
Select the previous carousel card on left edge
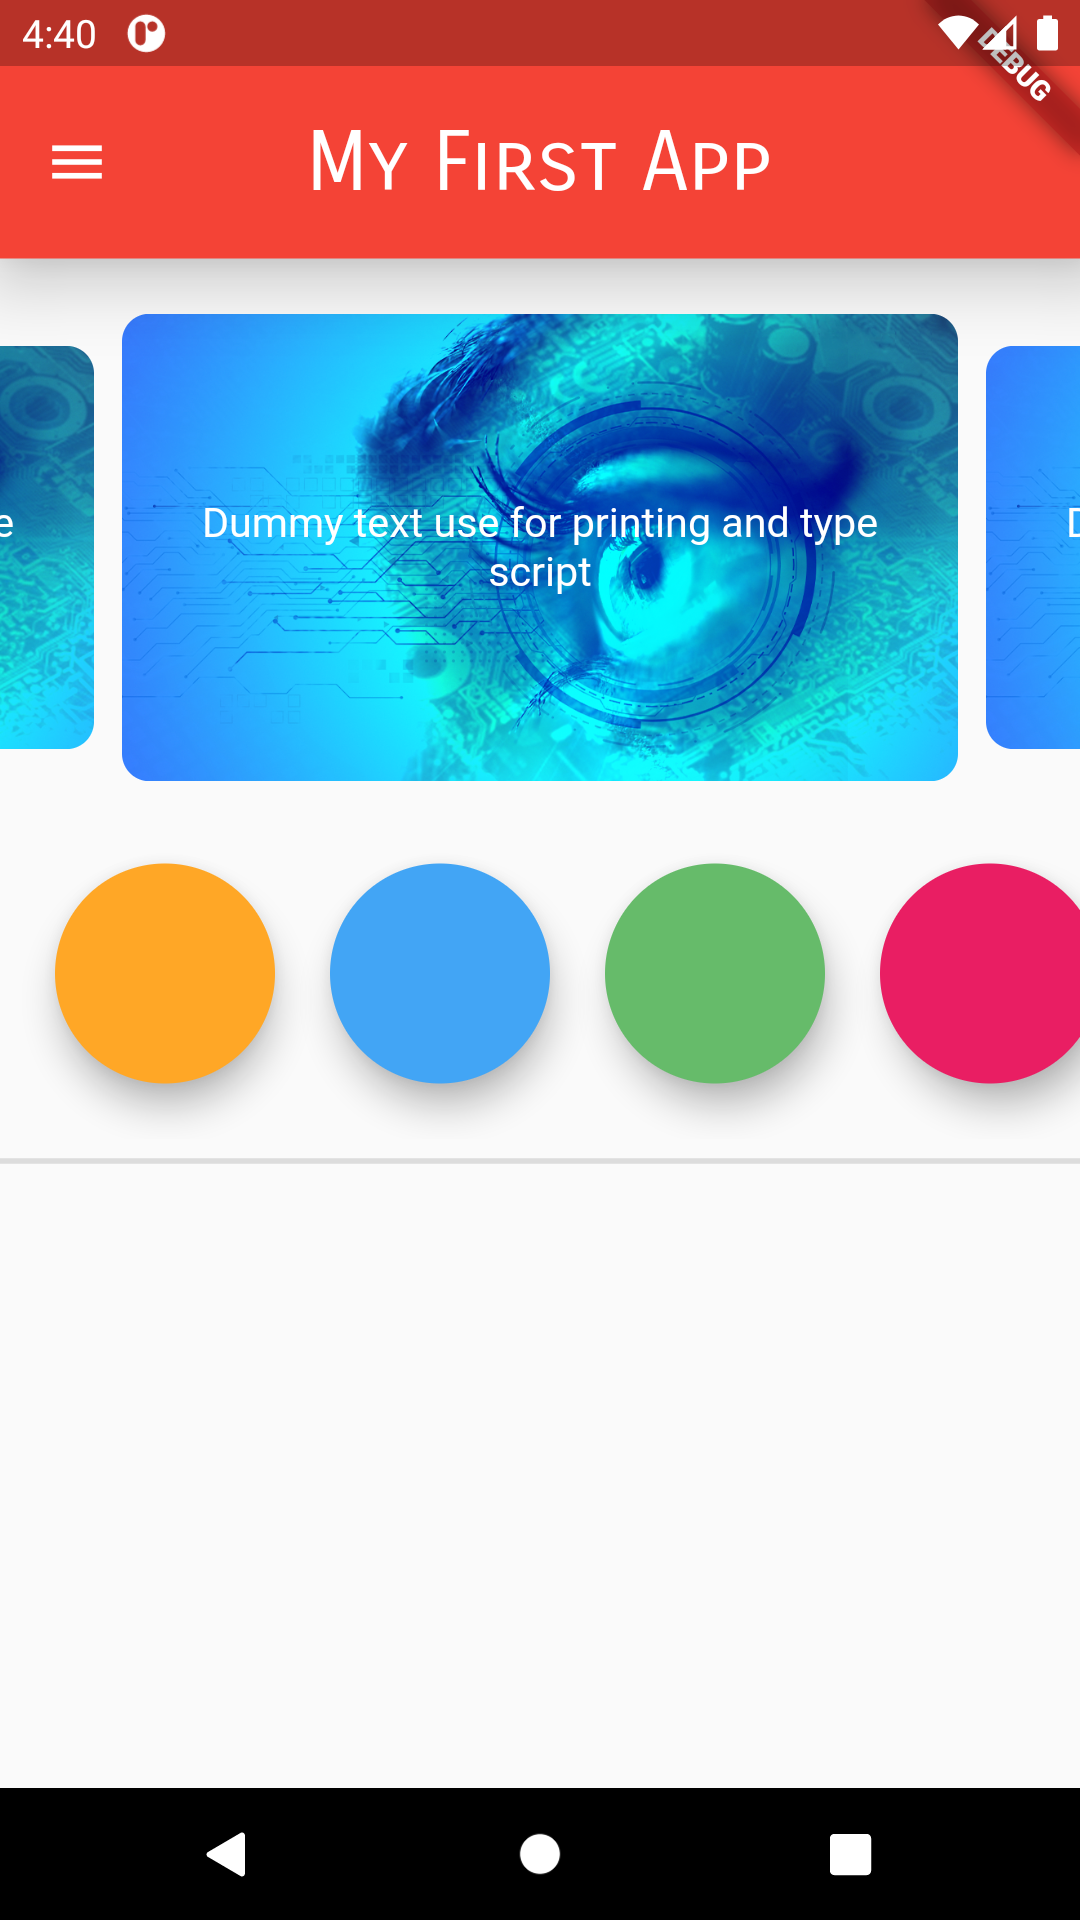(46, 547)
